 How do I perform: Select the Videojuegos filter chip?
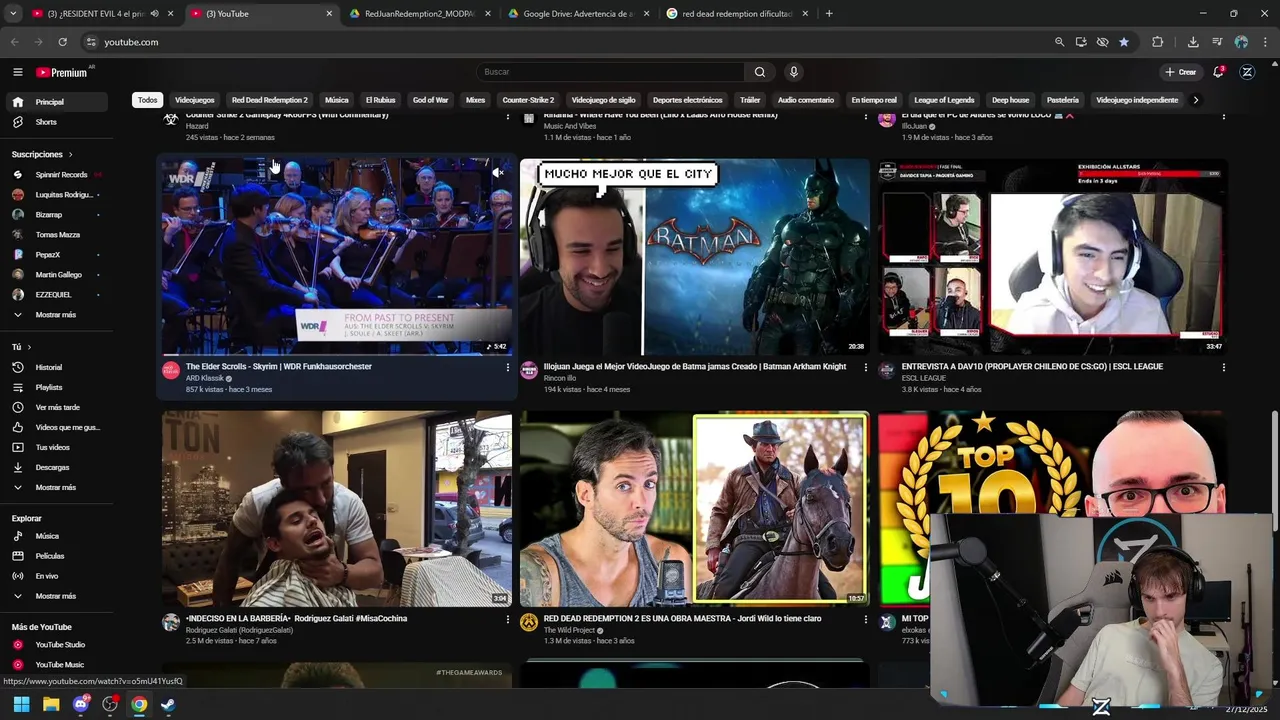point(194,100)
